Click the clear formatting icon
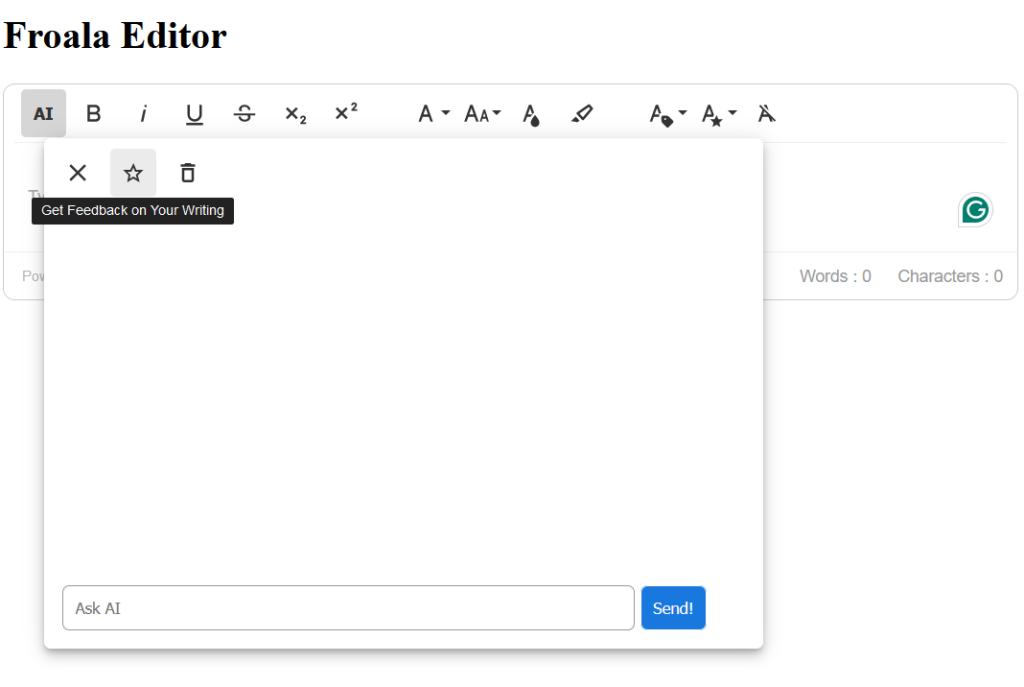The width and height of the screenshot is (1024, 687). [x=766, y=114]
